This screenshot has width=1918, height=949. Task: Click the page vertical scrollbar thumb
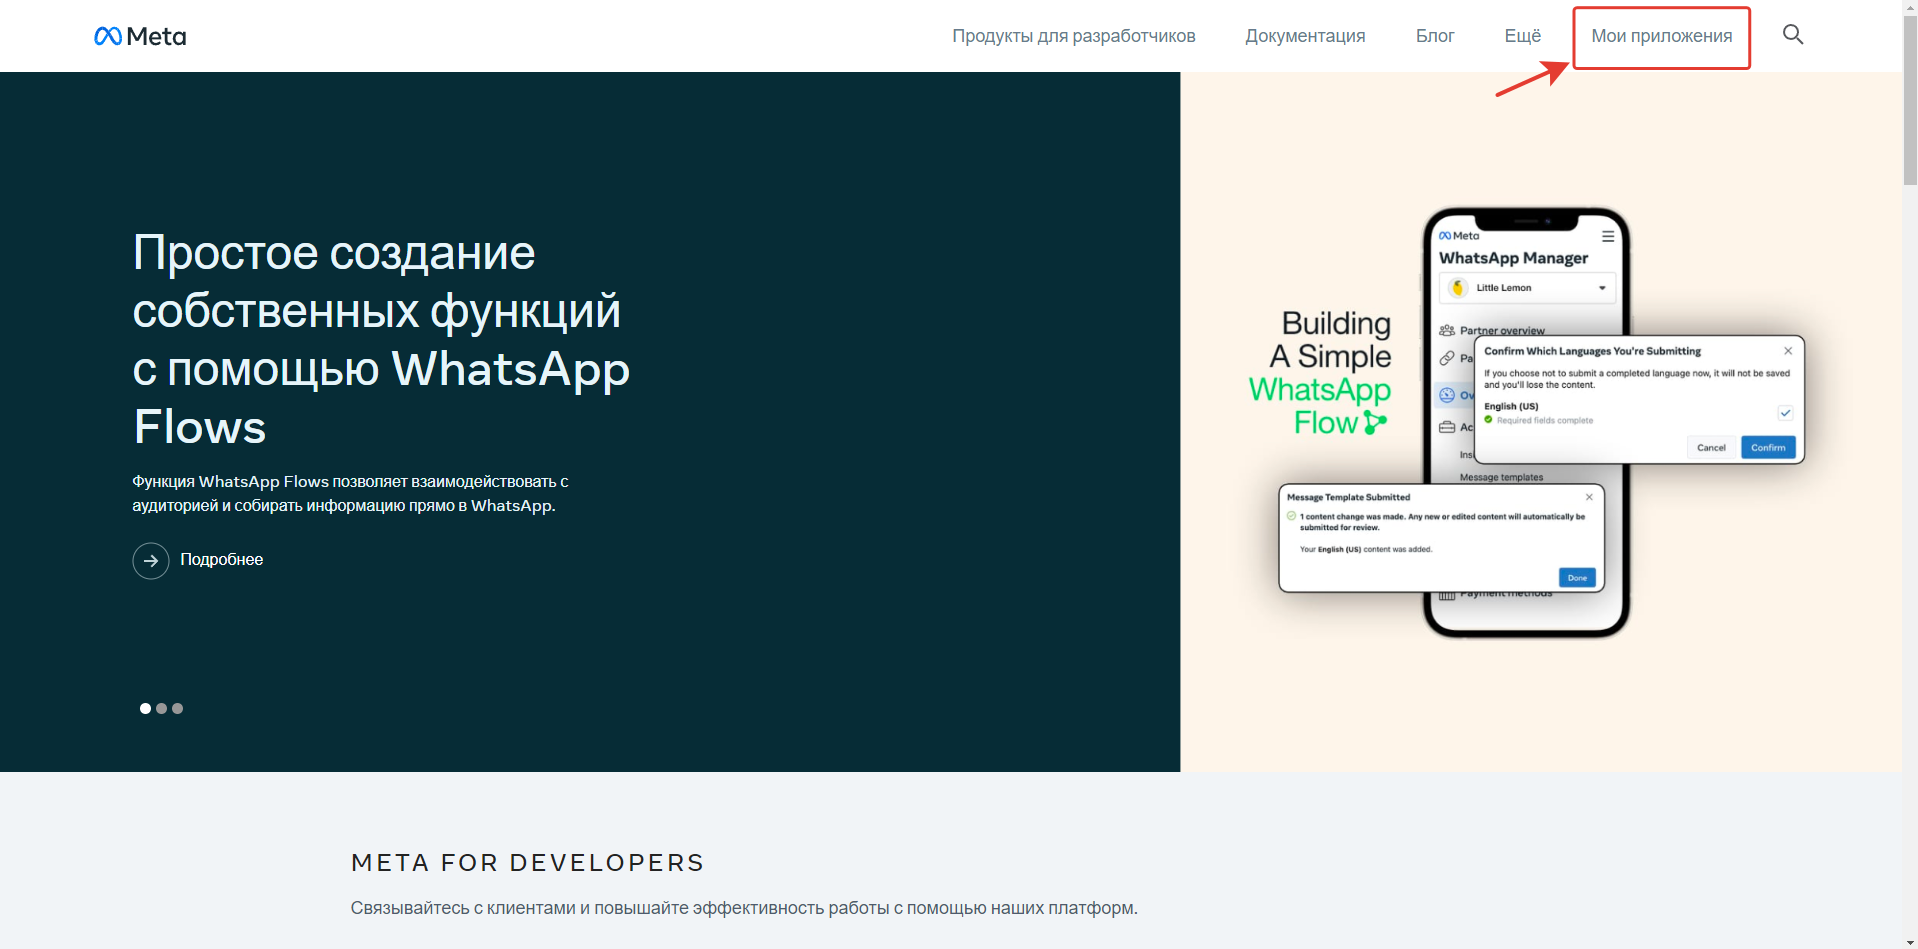click(1910, 98)
